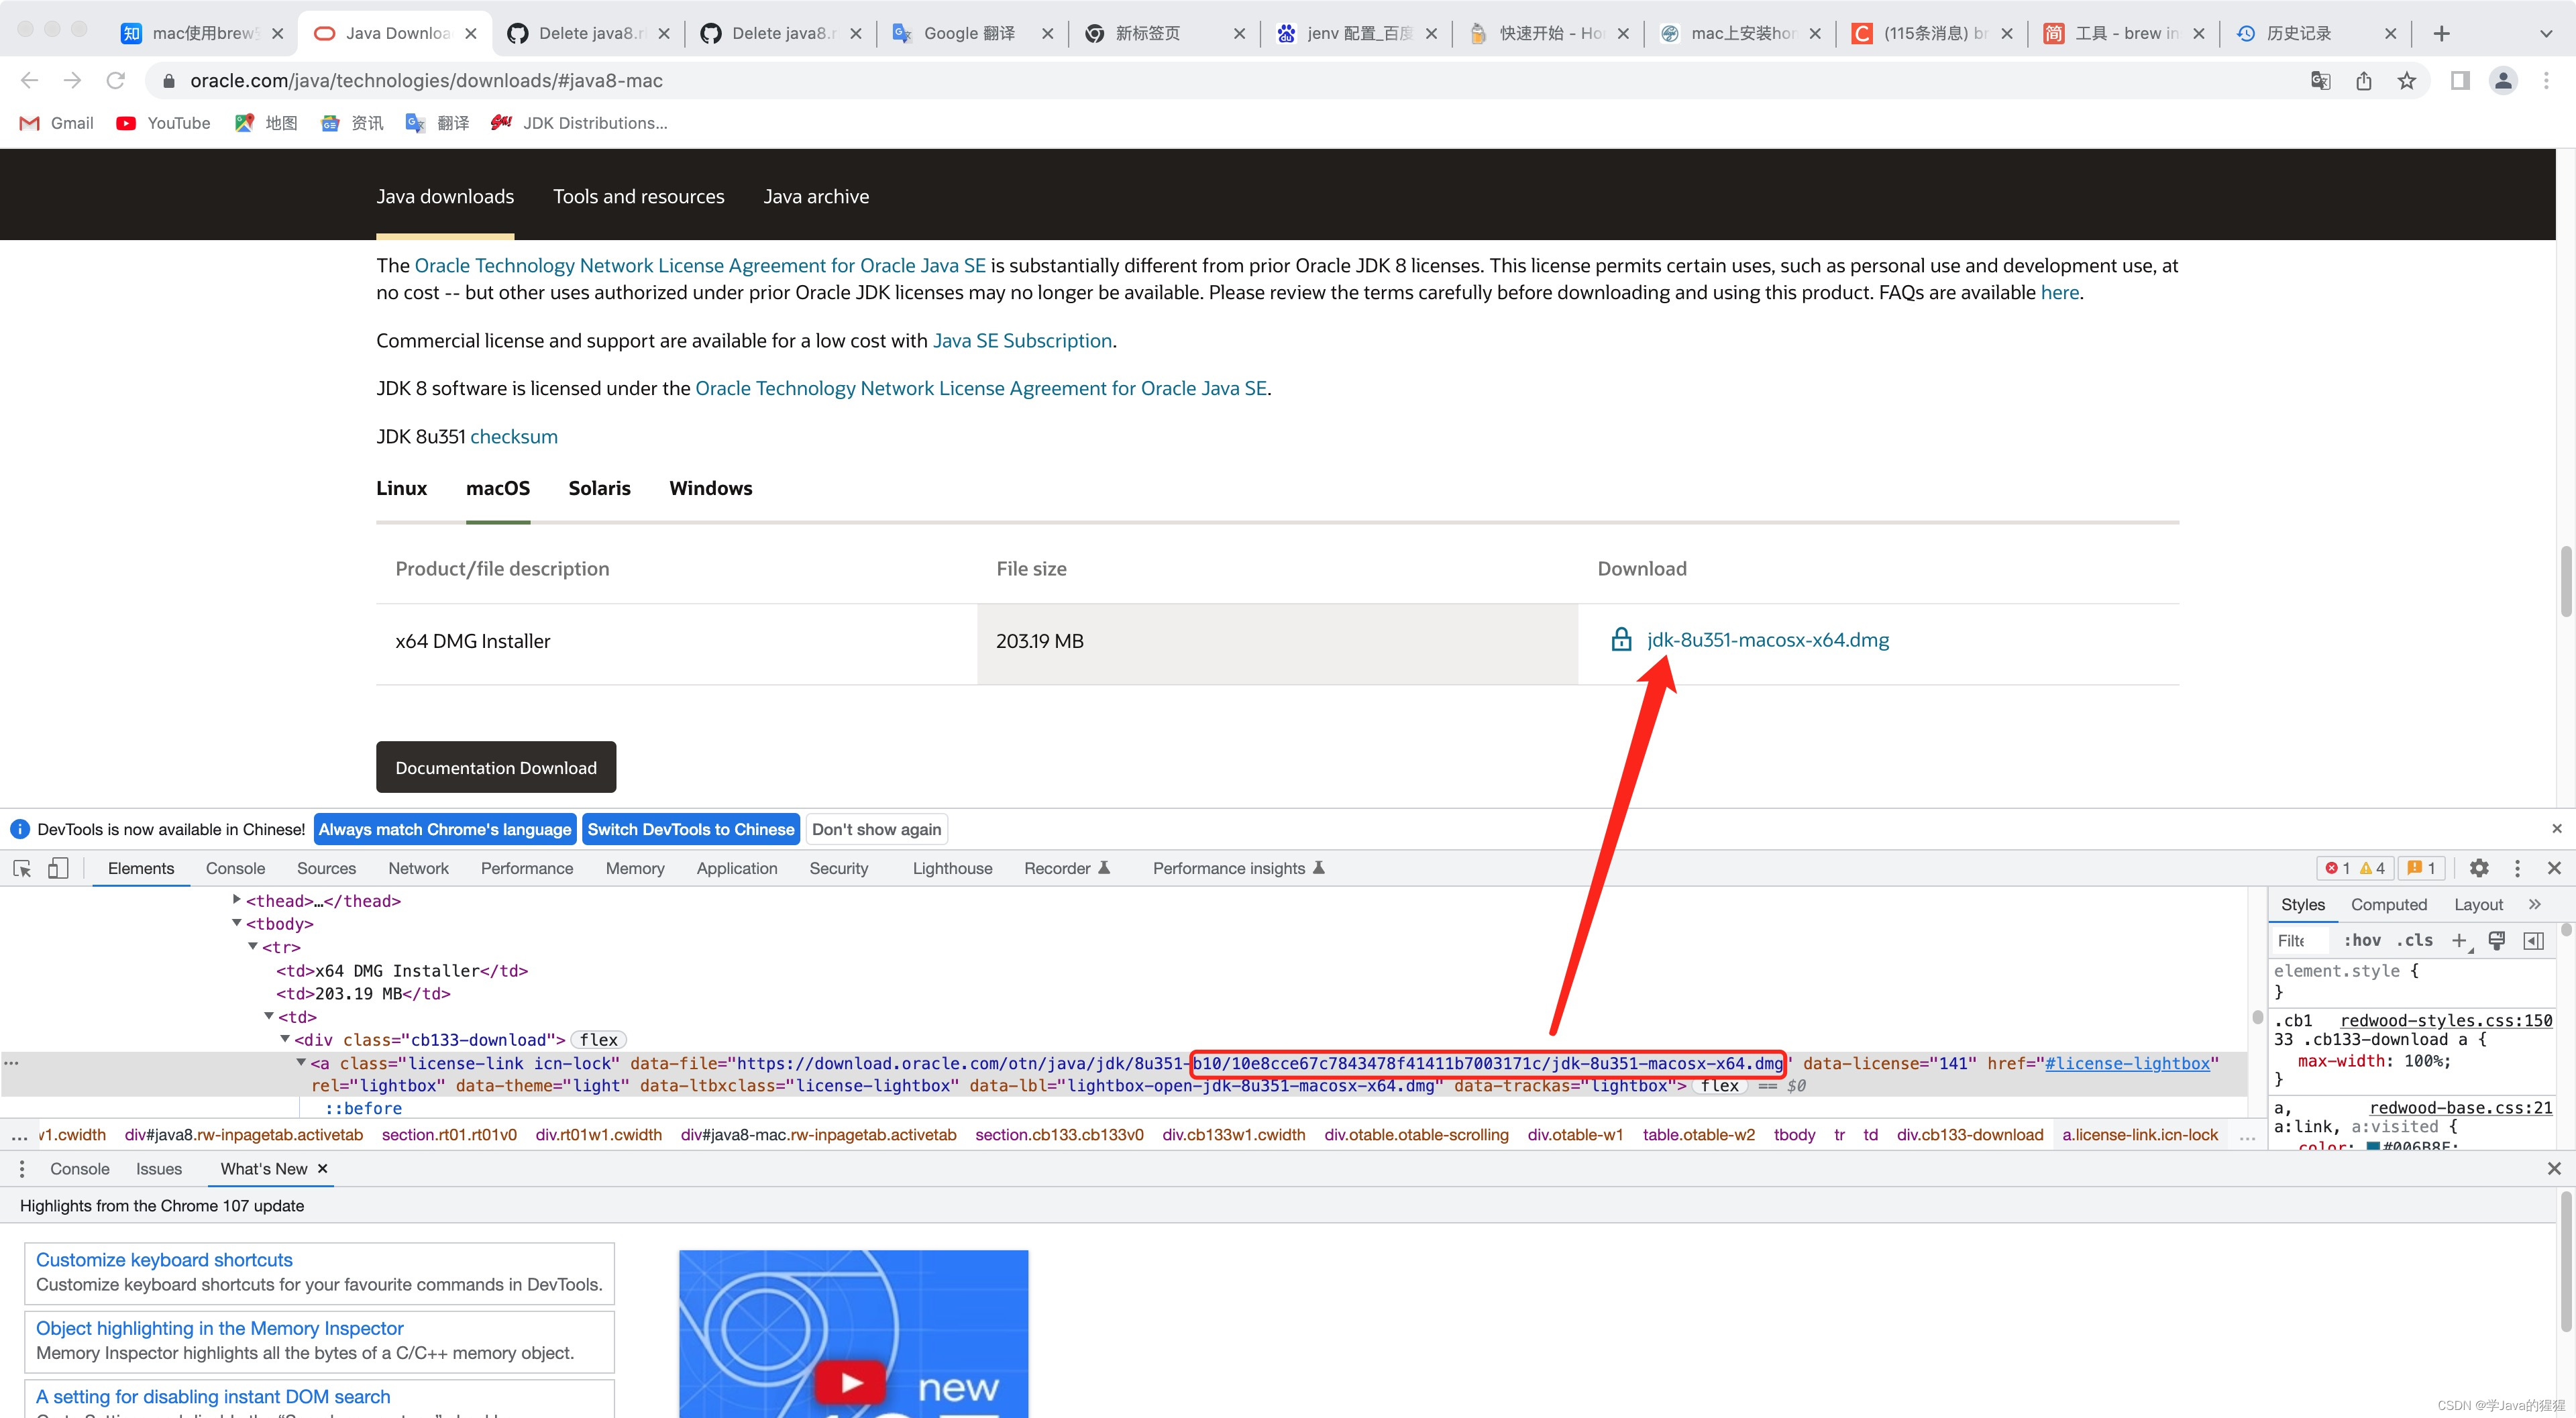Open the JDK Distributions bookmark
This screenshot has width=2576, height=1418.
tap(579, 123)
